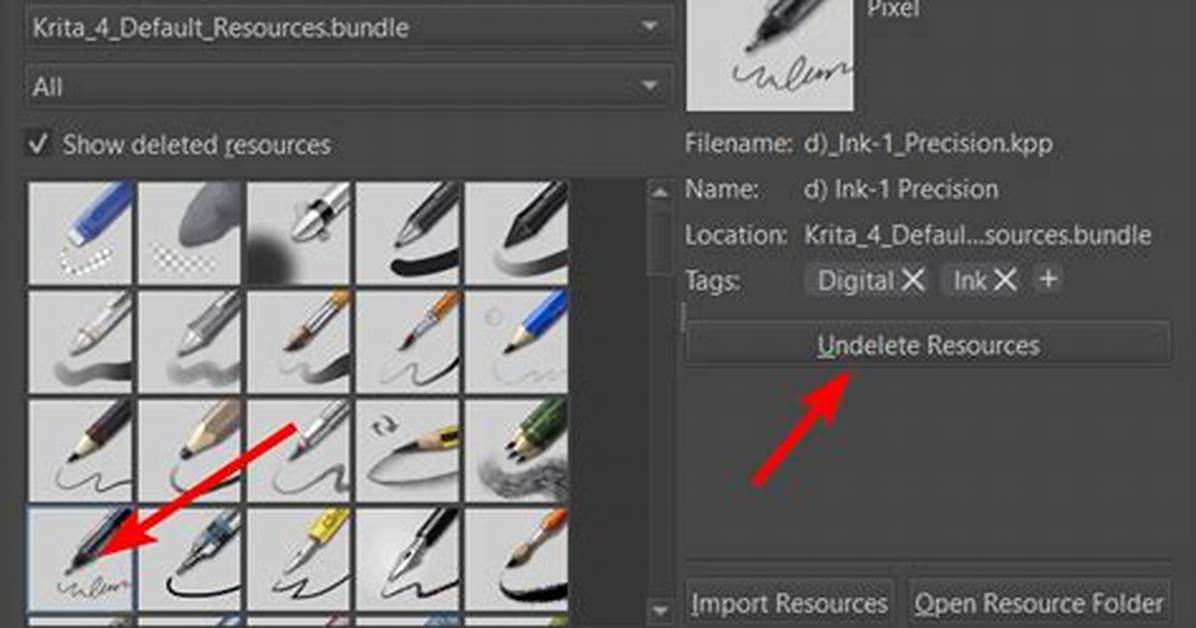Select the blue dotted eraser brush preset
The width and height of the screenshot is (1196, 628).
click(x=80, y=233)
